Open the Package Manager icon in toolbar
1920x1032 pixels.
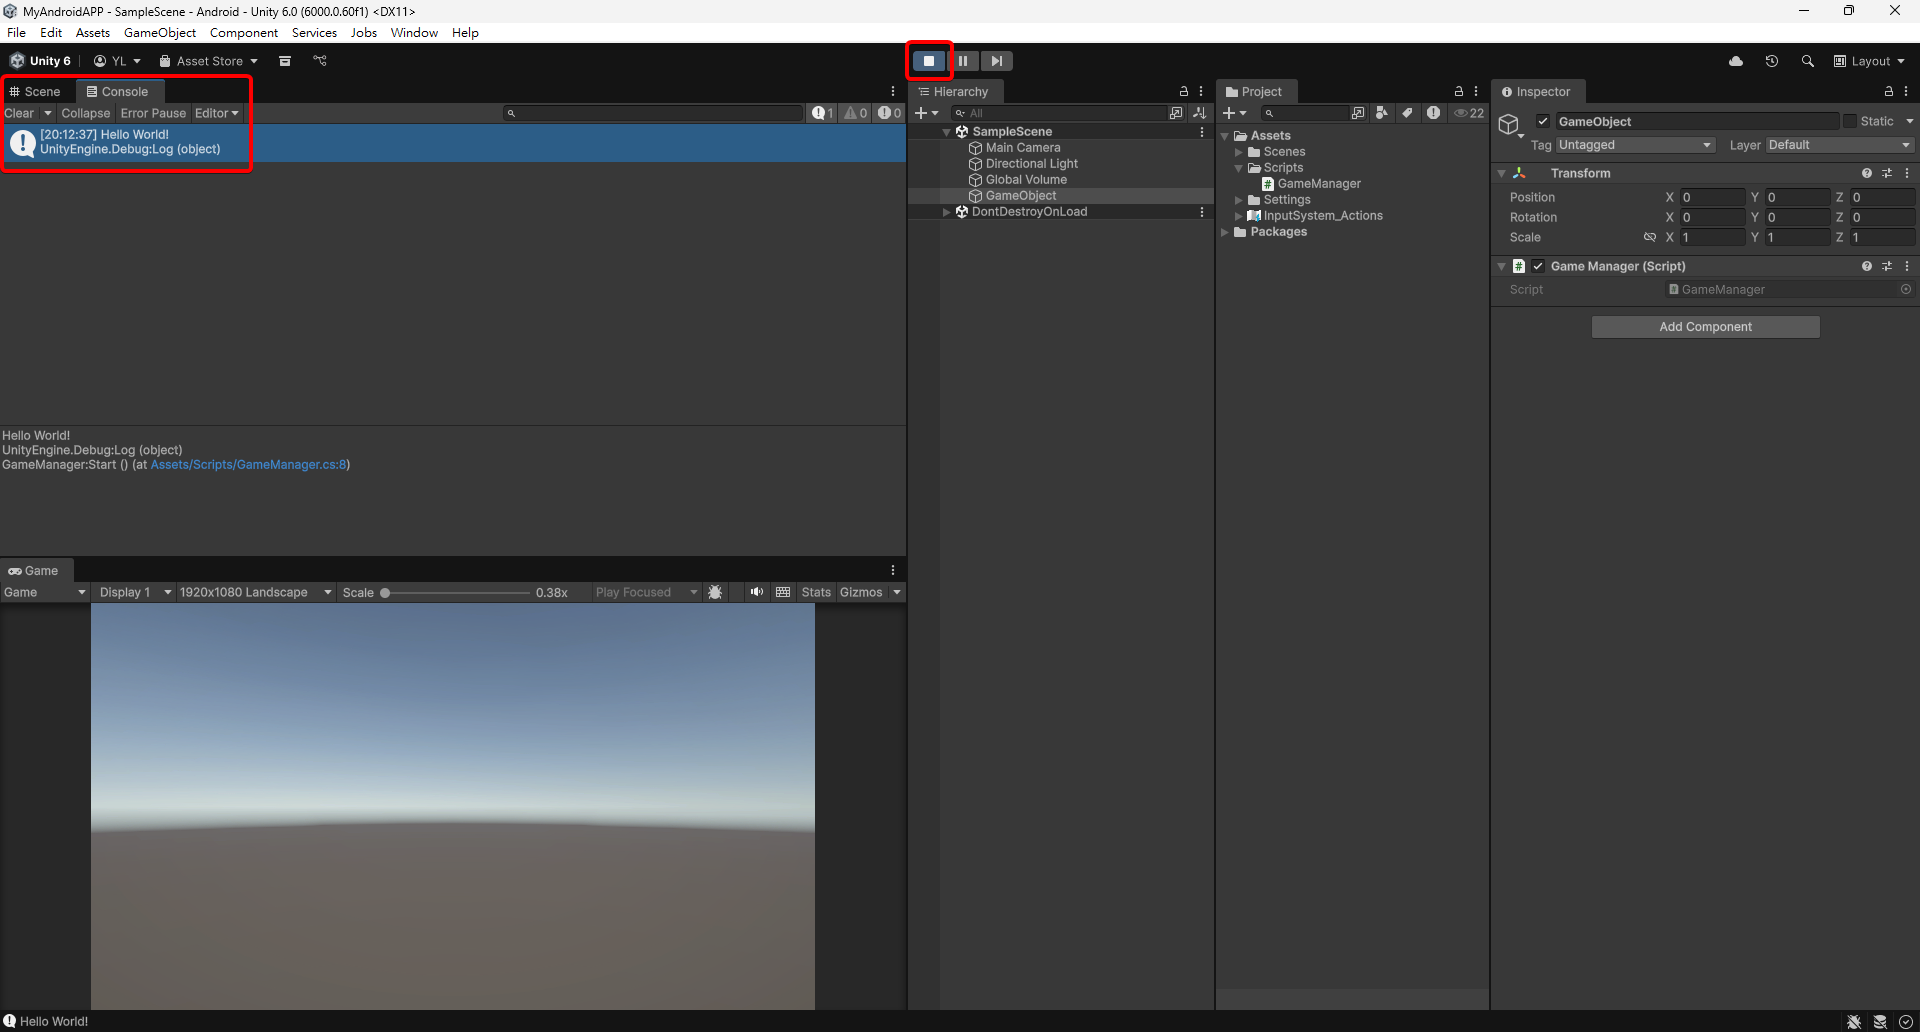click(x=285, y=61)
